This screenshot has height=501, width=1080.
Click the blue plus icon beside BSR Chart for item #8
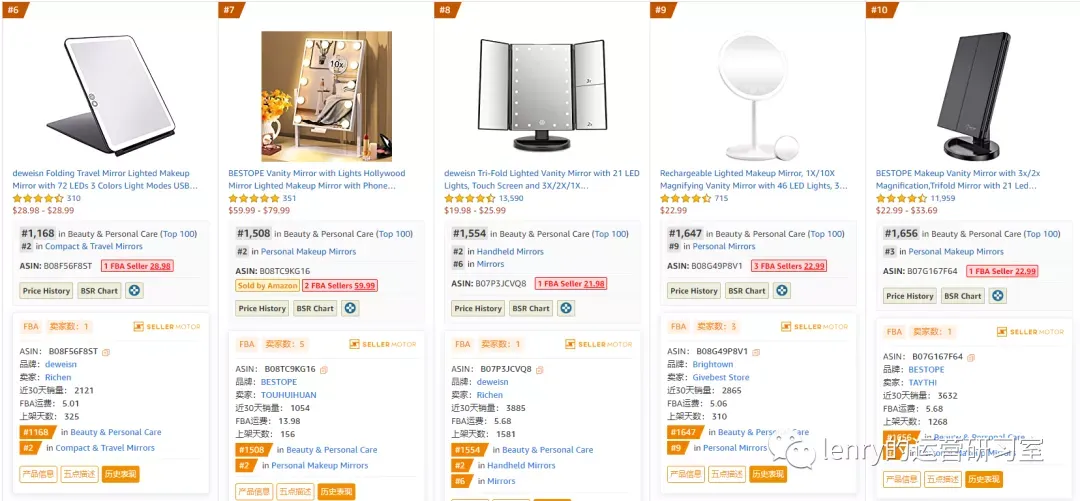(566, 308)
